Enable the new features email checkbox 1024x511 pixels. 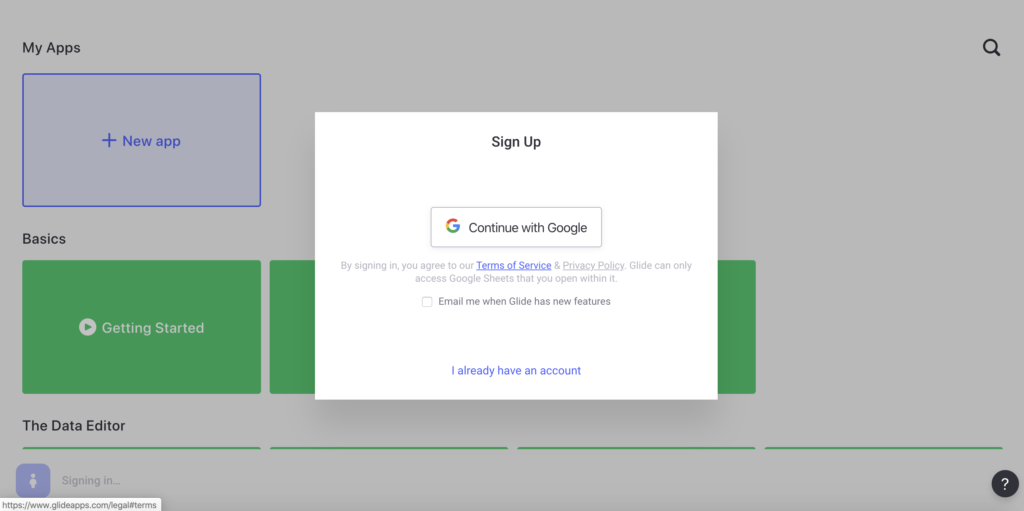[x=427, y=302]
